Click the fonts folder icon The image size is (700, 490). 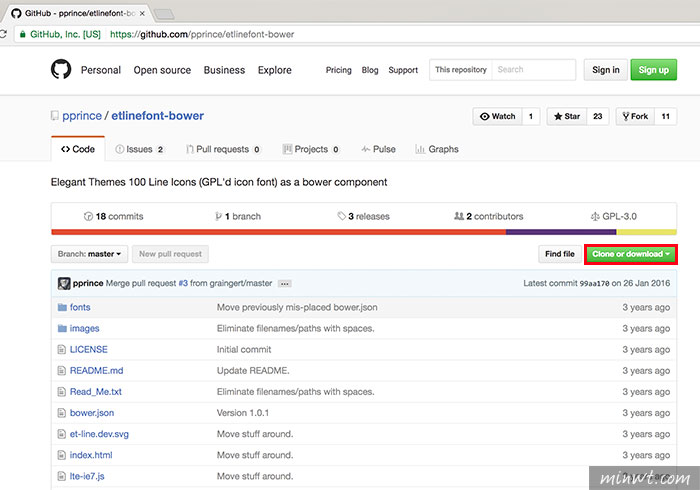tap(62, 307)
